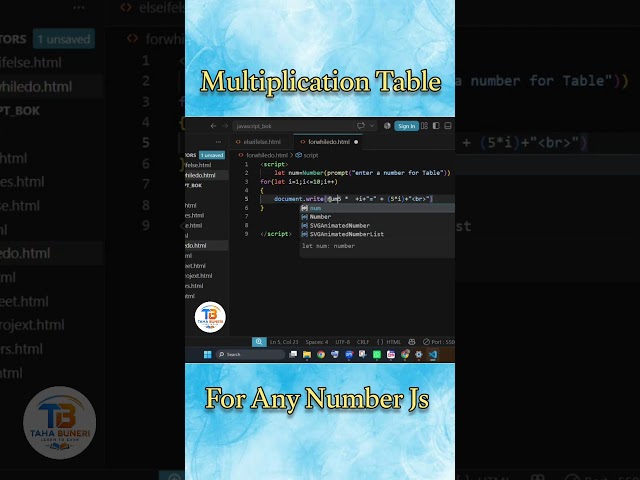This screenshot has width=640, height=480.
Task: Select the SVGAnimatedNumberList suggestion
Action: [x=378, y=234]
